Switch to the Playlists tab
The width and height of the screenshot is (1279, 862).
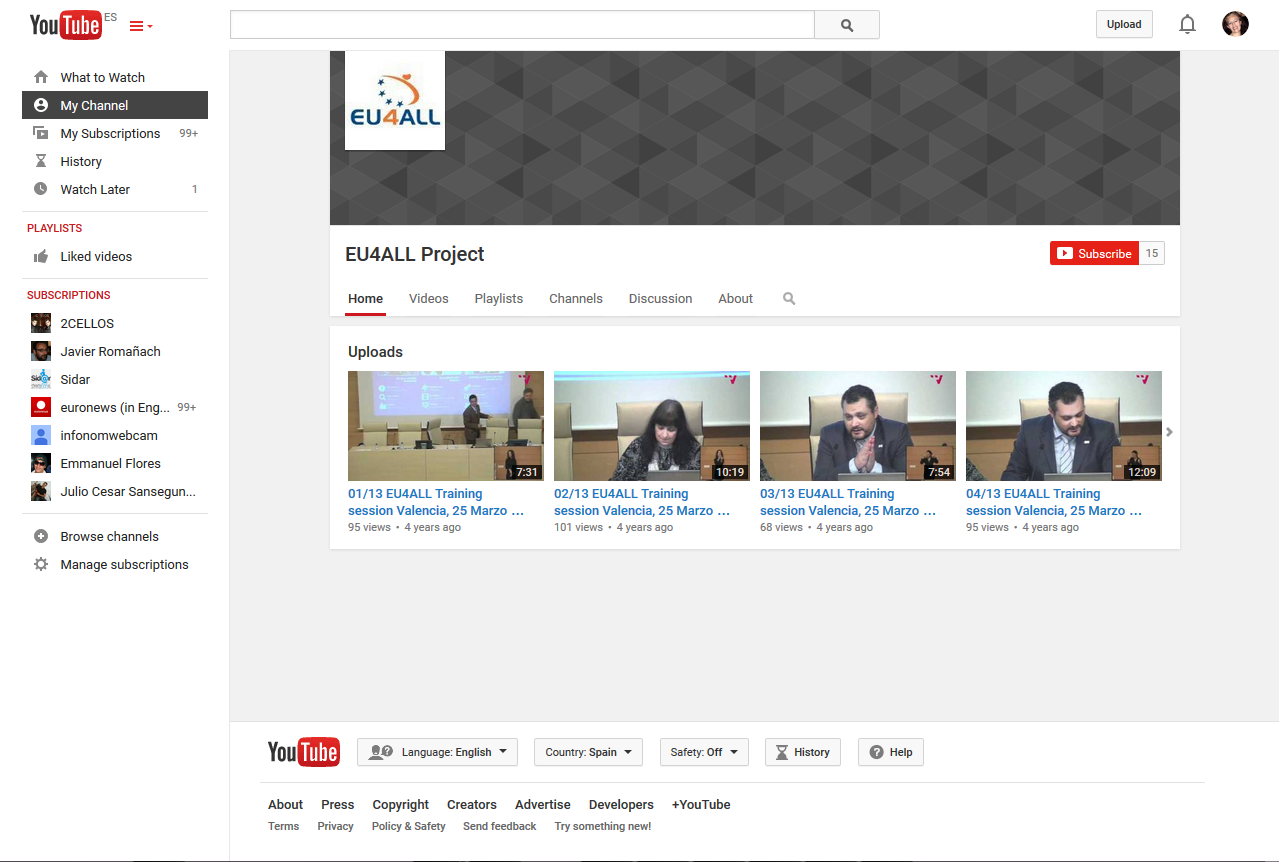point(499,298)
